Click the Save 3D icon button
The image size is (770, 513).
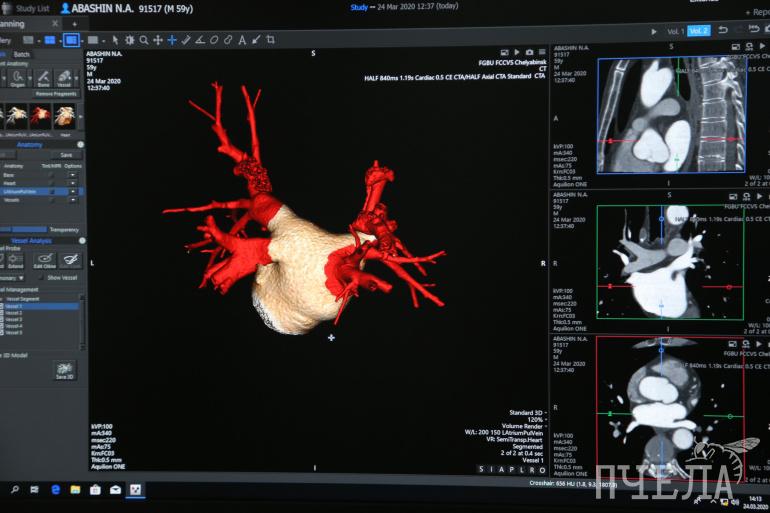(64, 368)
